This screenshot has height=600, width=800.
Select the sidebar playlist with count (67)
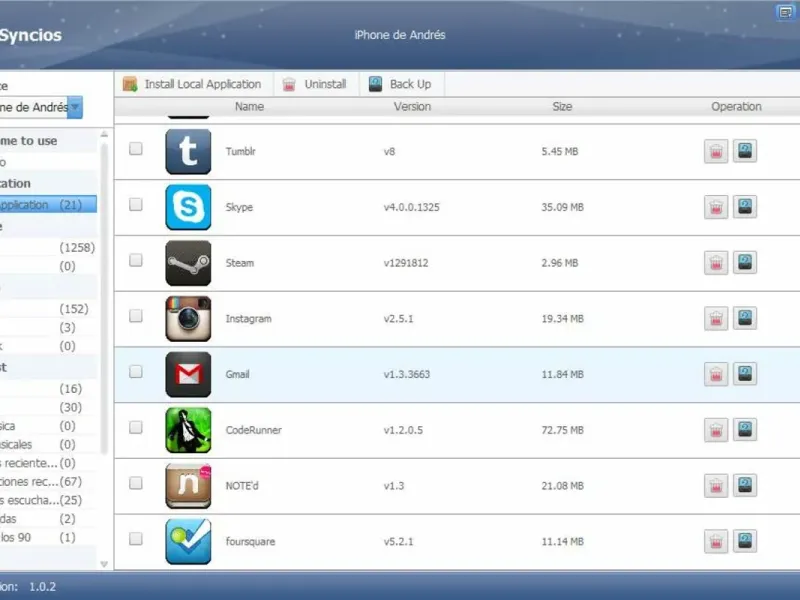click(x=48, y=482)
